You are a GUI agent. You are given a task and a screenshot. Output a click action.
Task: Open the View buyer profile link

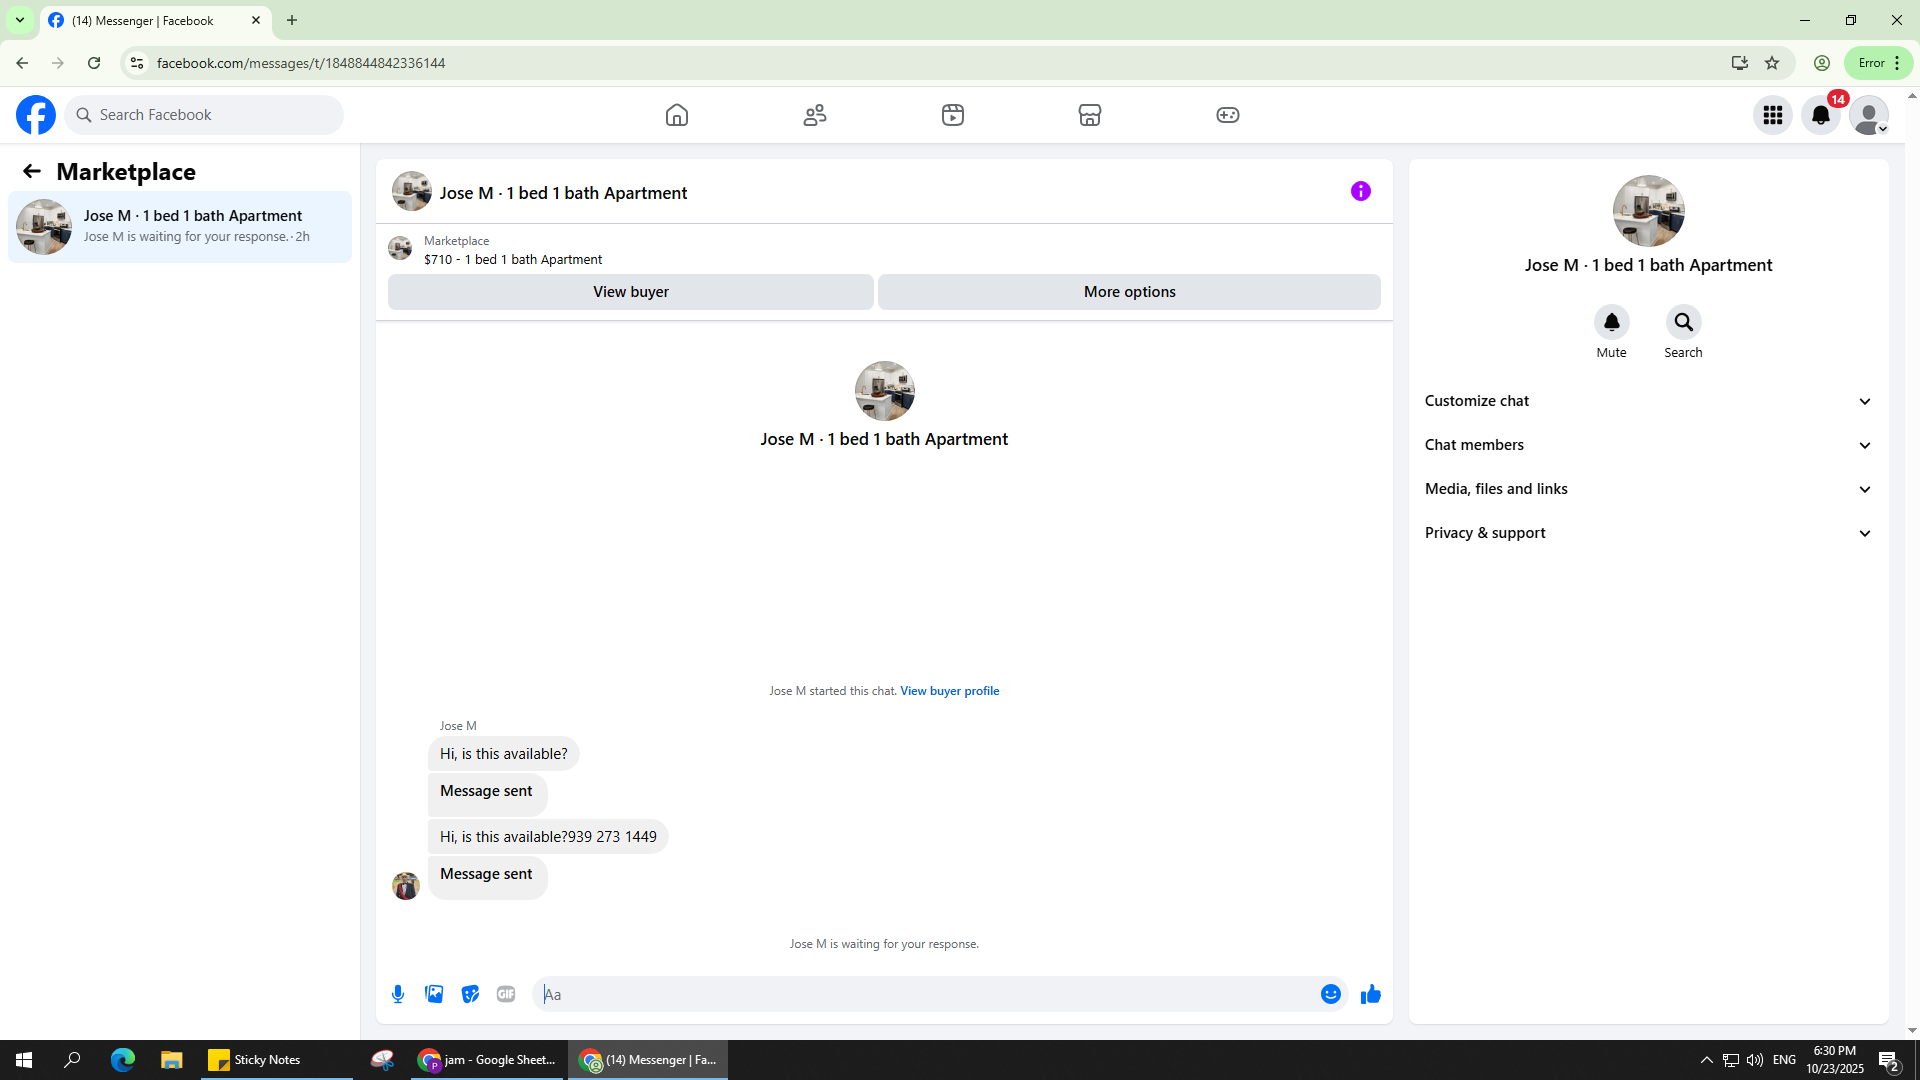[949, 691]
